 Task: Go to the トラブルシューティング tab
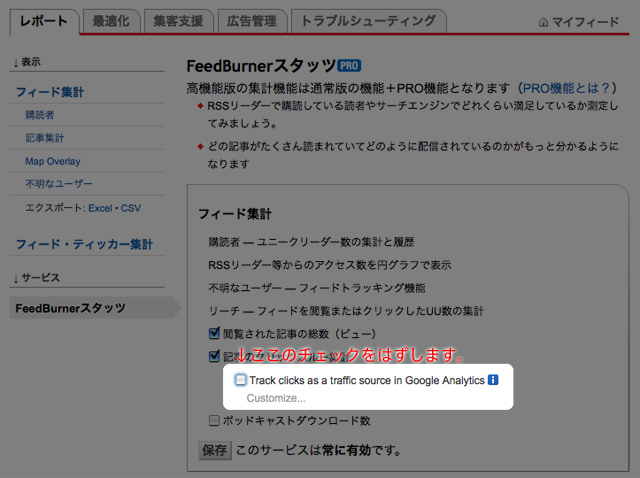(x=368, y=20)
